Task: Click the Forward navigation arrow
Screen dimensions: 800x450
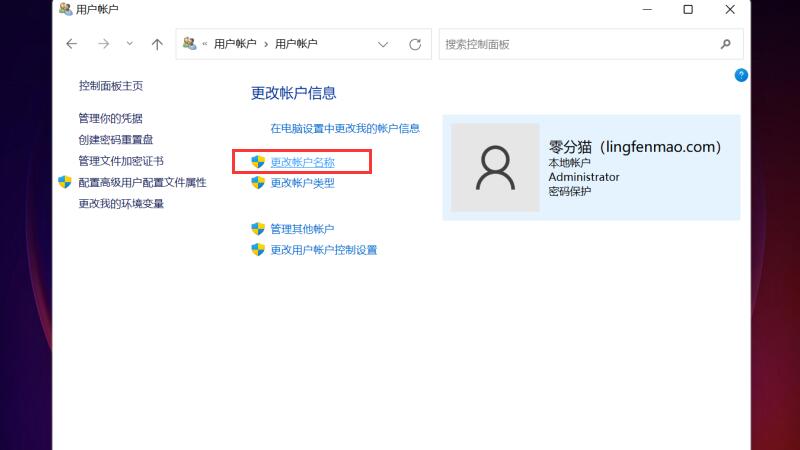Action: (x=103, y=44)
